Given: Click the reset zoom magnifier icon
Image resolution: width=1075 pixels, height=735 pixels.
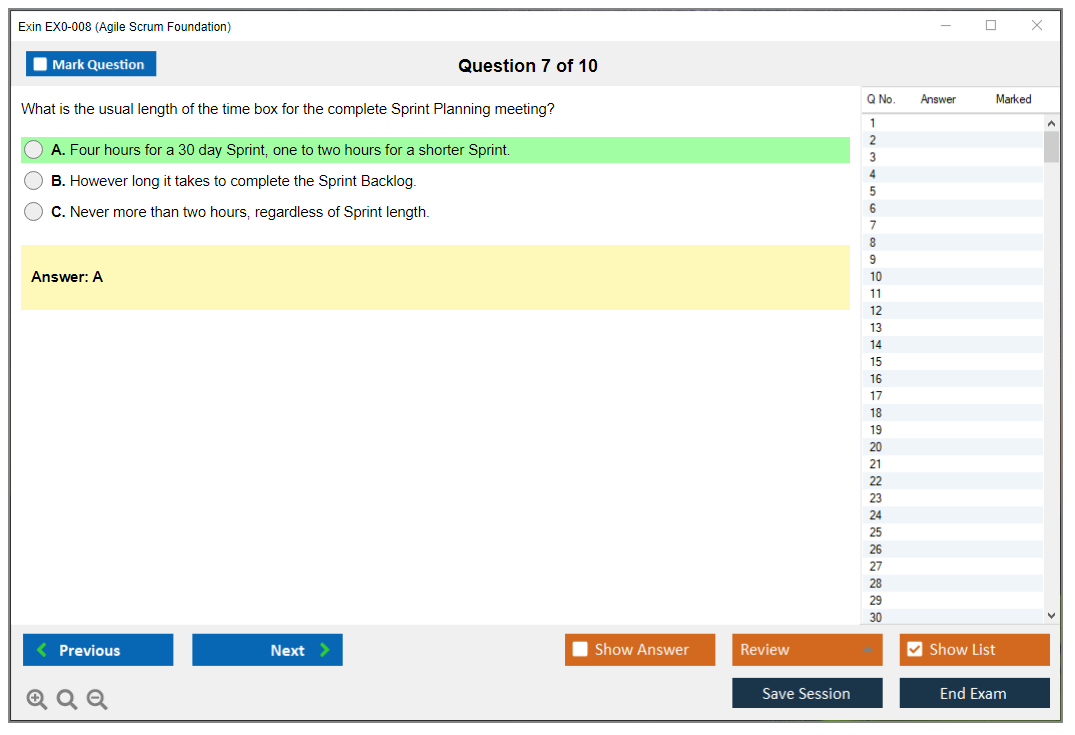Looking at the screenshot, I should 67,700.
